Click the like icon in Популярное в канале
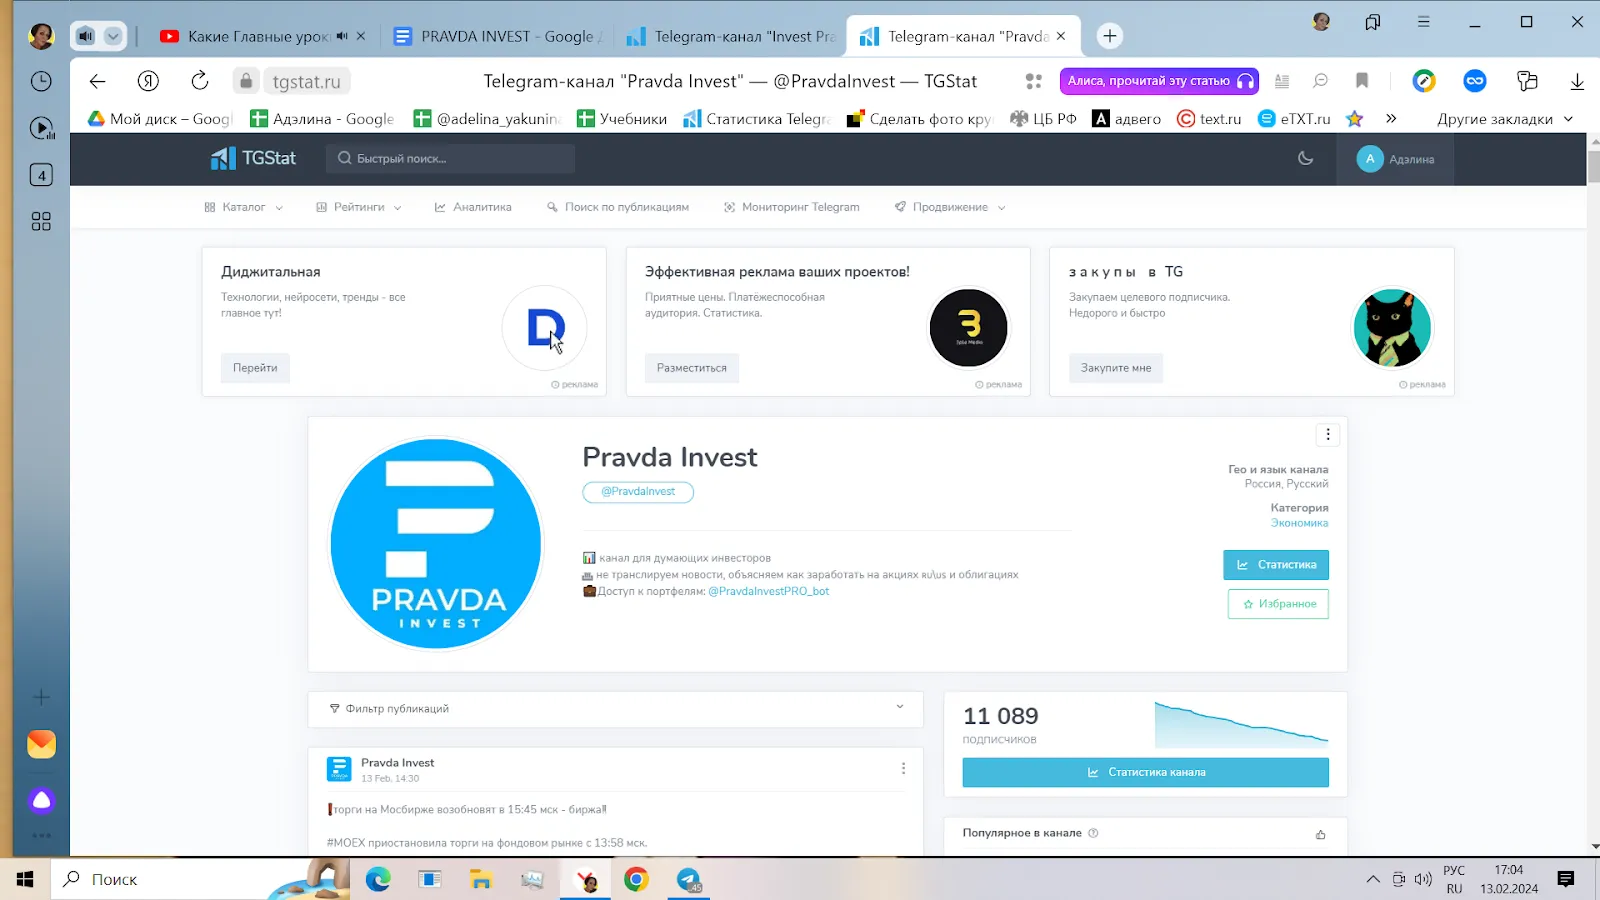The height and width of the screenshot is (900, 1600). pos(1320,834)
